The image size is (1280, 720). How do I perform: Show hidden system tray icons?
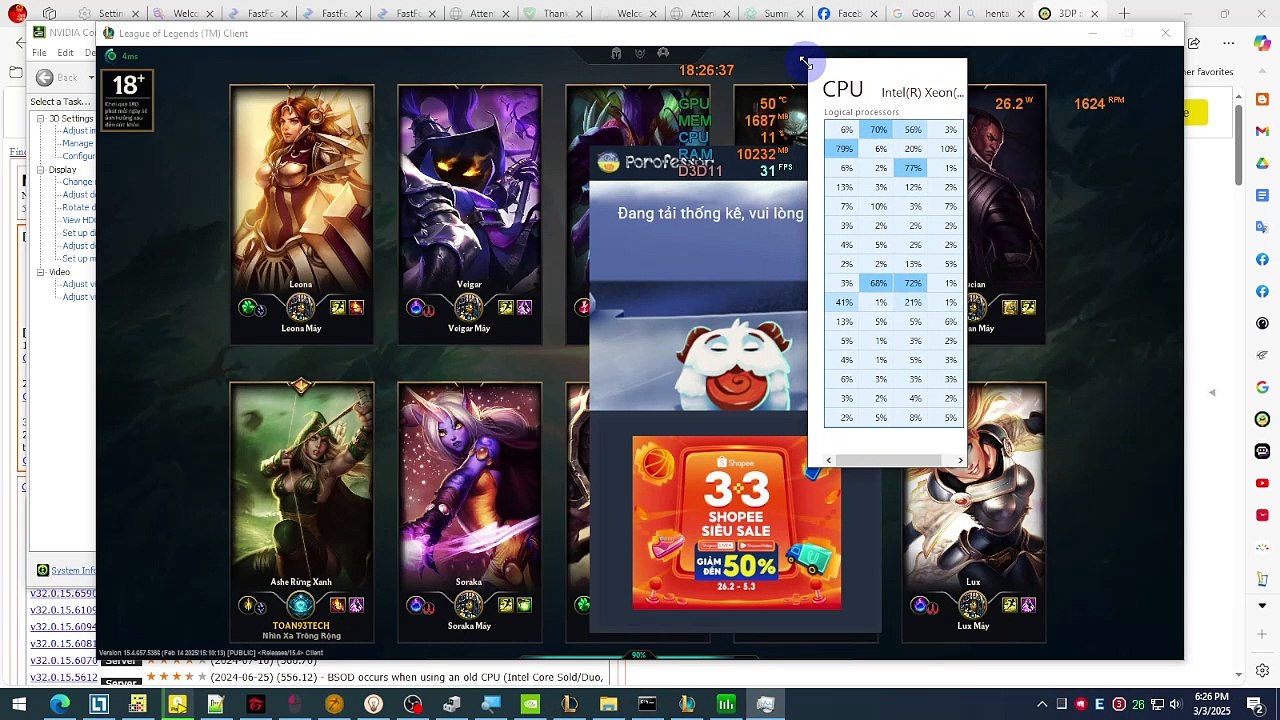(1042, 704)
